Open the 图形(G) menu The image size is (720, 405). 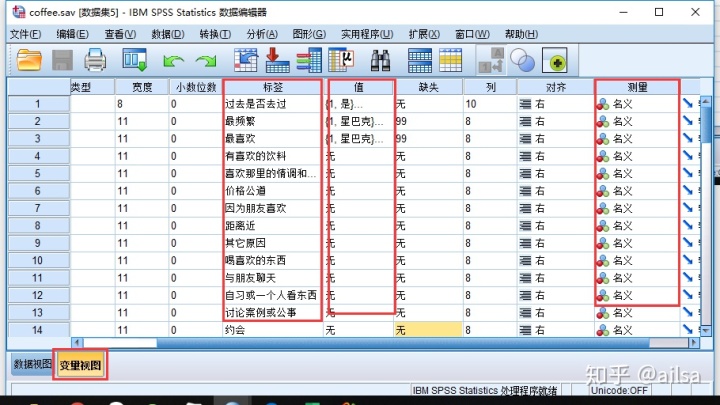[309, 34]
